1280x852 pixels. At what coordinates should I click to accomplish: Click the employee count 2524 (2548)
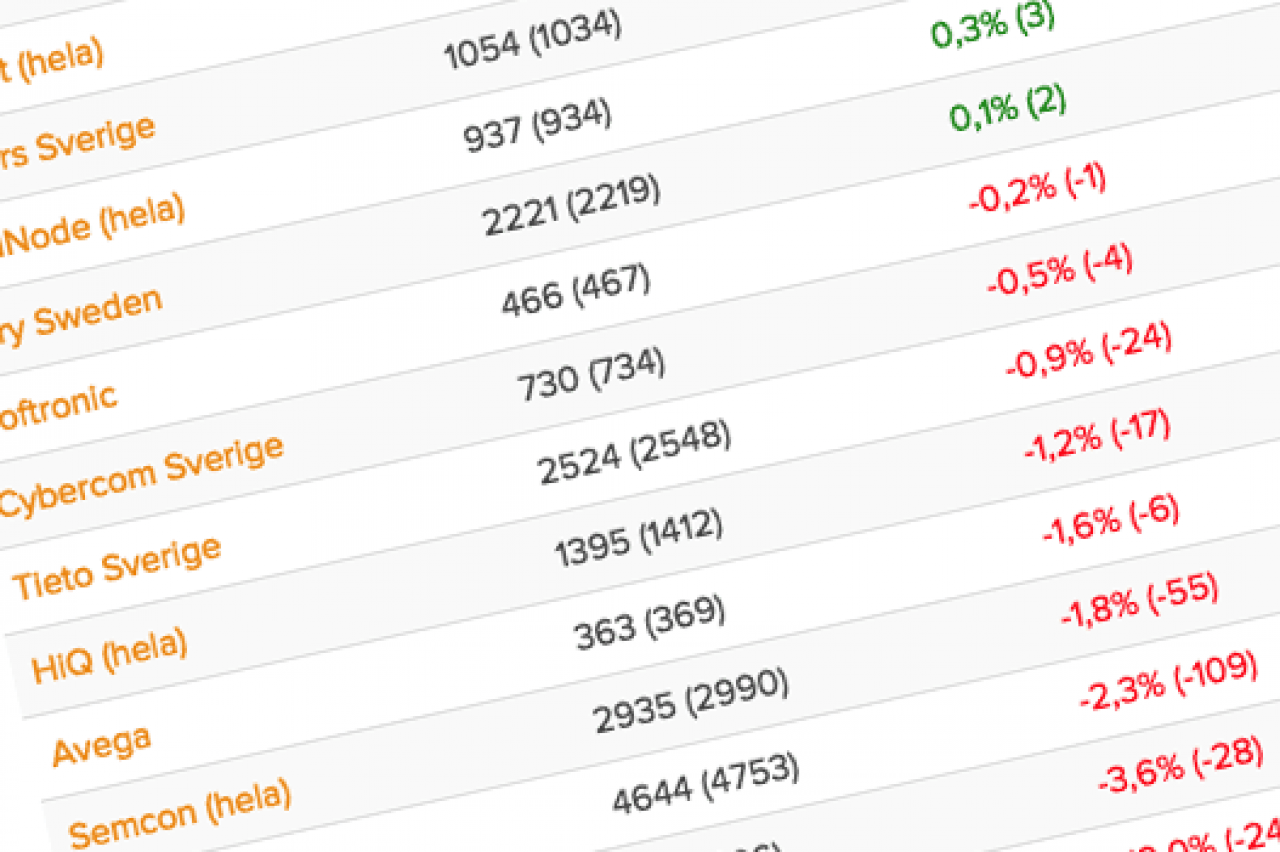pyautogui.click(x=635, y=453)
